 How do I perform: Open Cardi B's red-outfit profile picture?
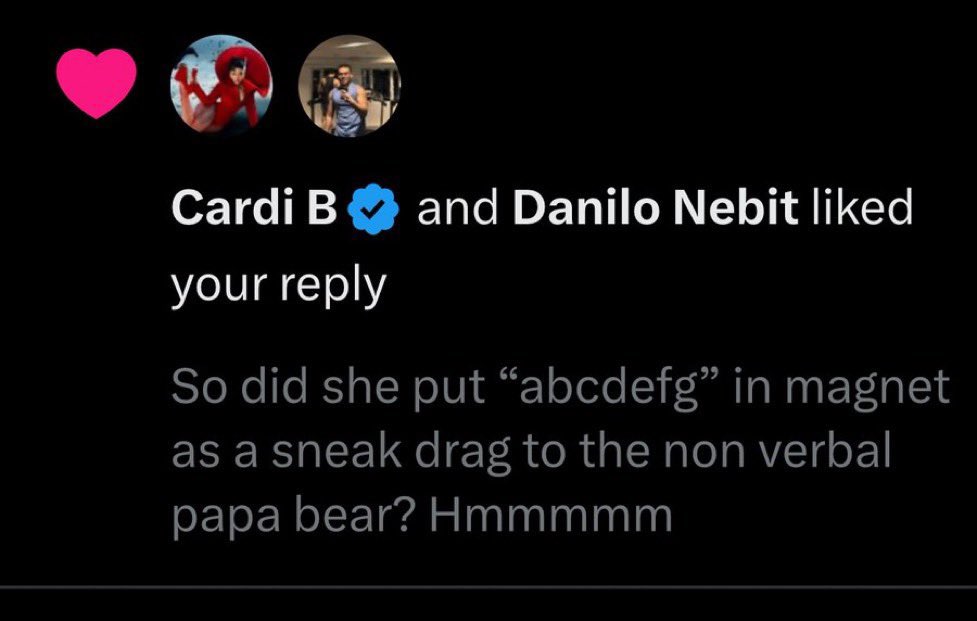coord(221,85)
